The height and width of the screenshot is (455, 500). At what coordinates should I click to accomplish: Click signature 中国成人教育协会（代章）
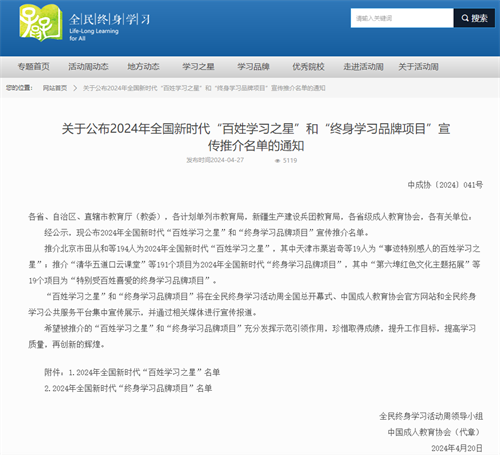435,432
